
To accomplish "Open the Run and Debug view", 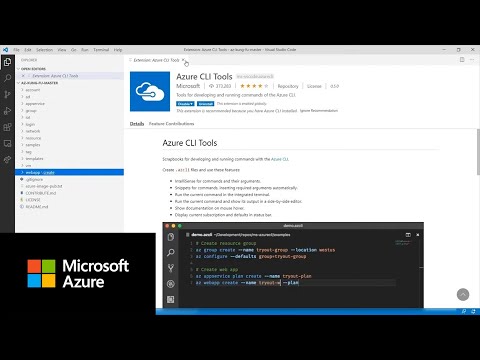I will tap(7, 111).
